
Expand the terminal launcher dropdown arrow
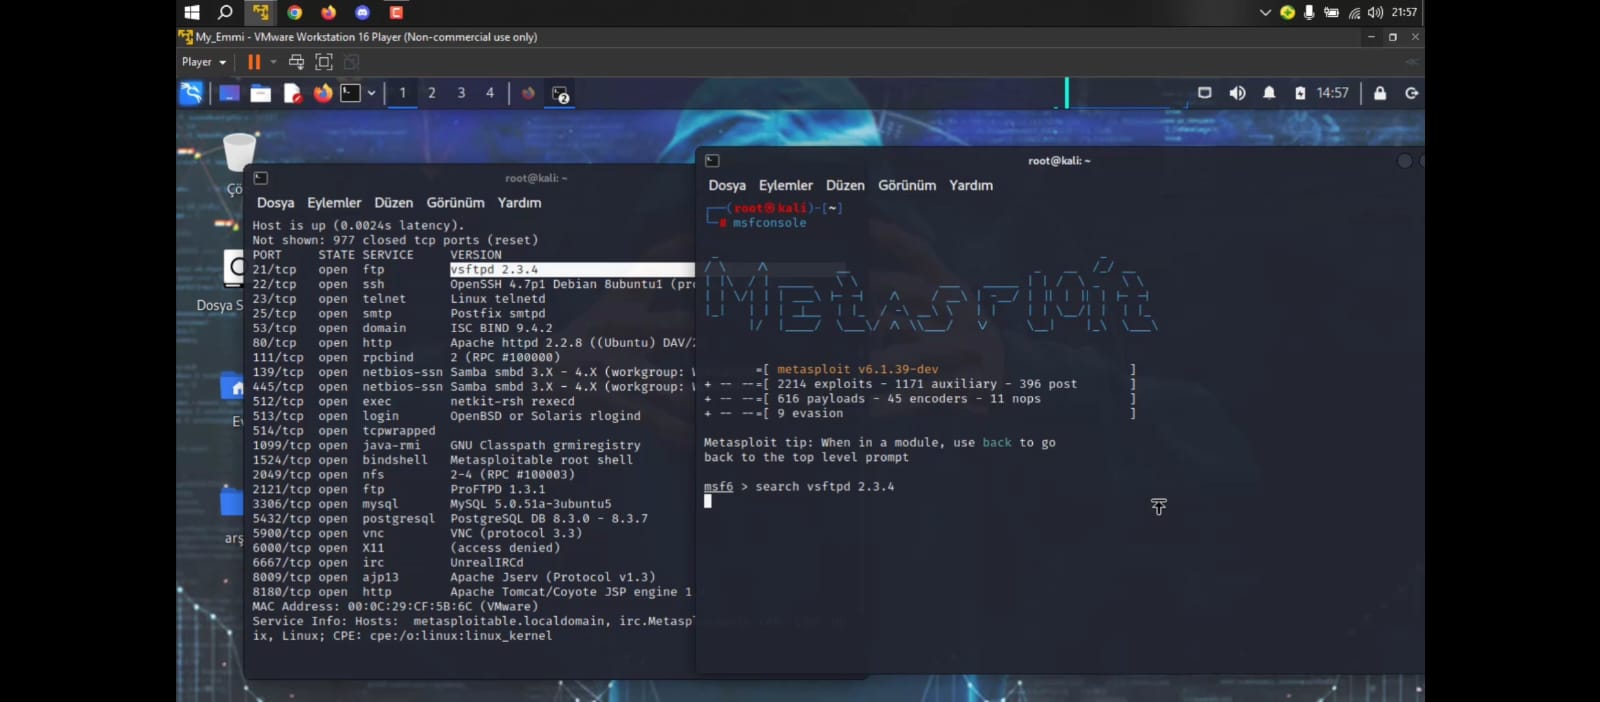pyautogui.click(x=371, y=93)
